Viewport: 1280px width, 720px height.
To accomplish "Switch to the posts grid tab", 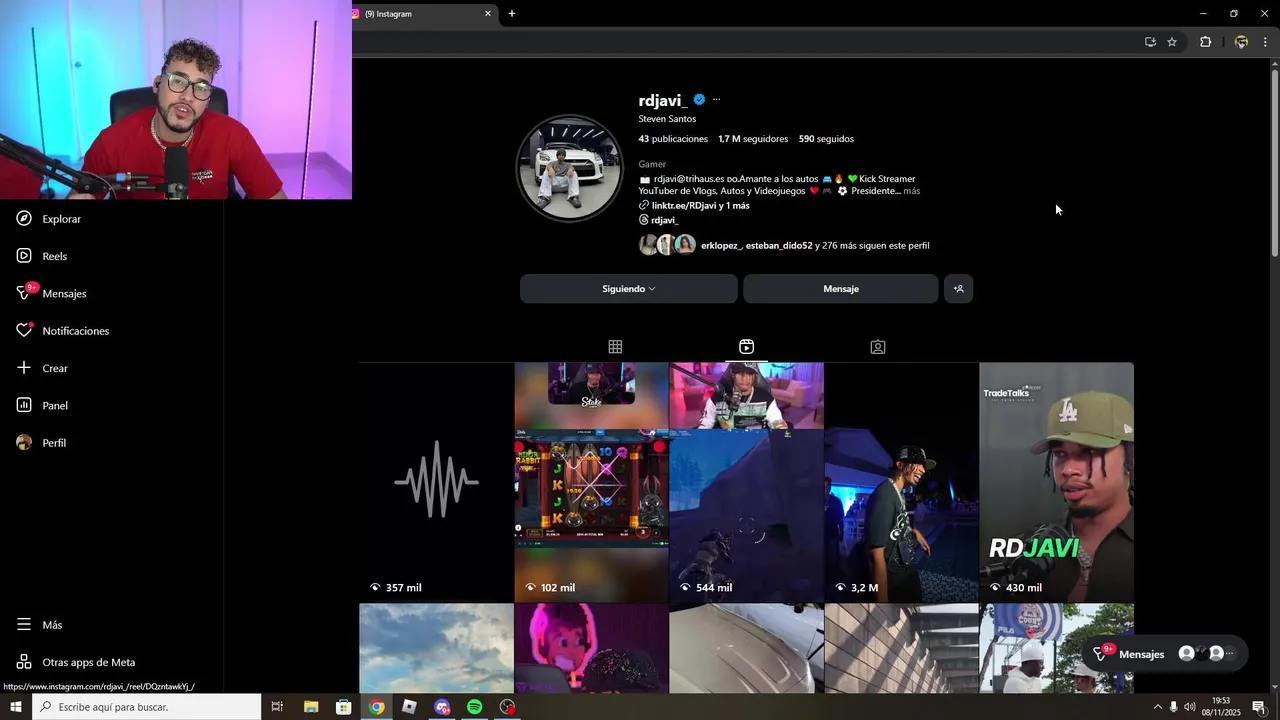I will pos(615,347).
